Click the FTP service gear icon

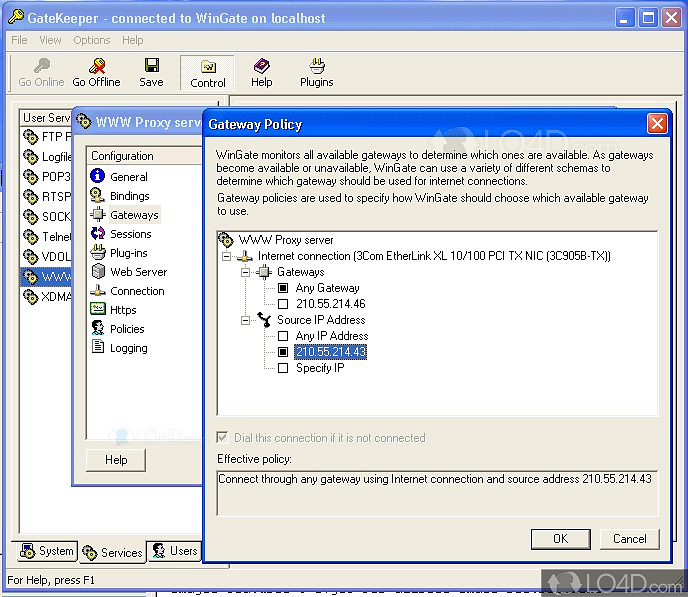(31, 137)
